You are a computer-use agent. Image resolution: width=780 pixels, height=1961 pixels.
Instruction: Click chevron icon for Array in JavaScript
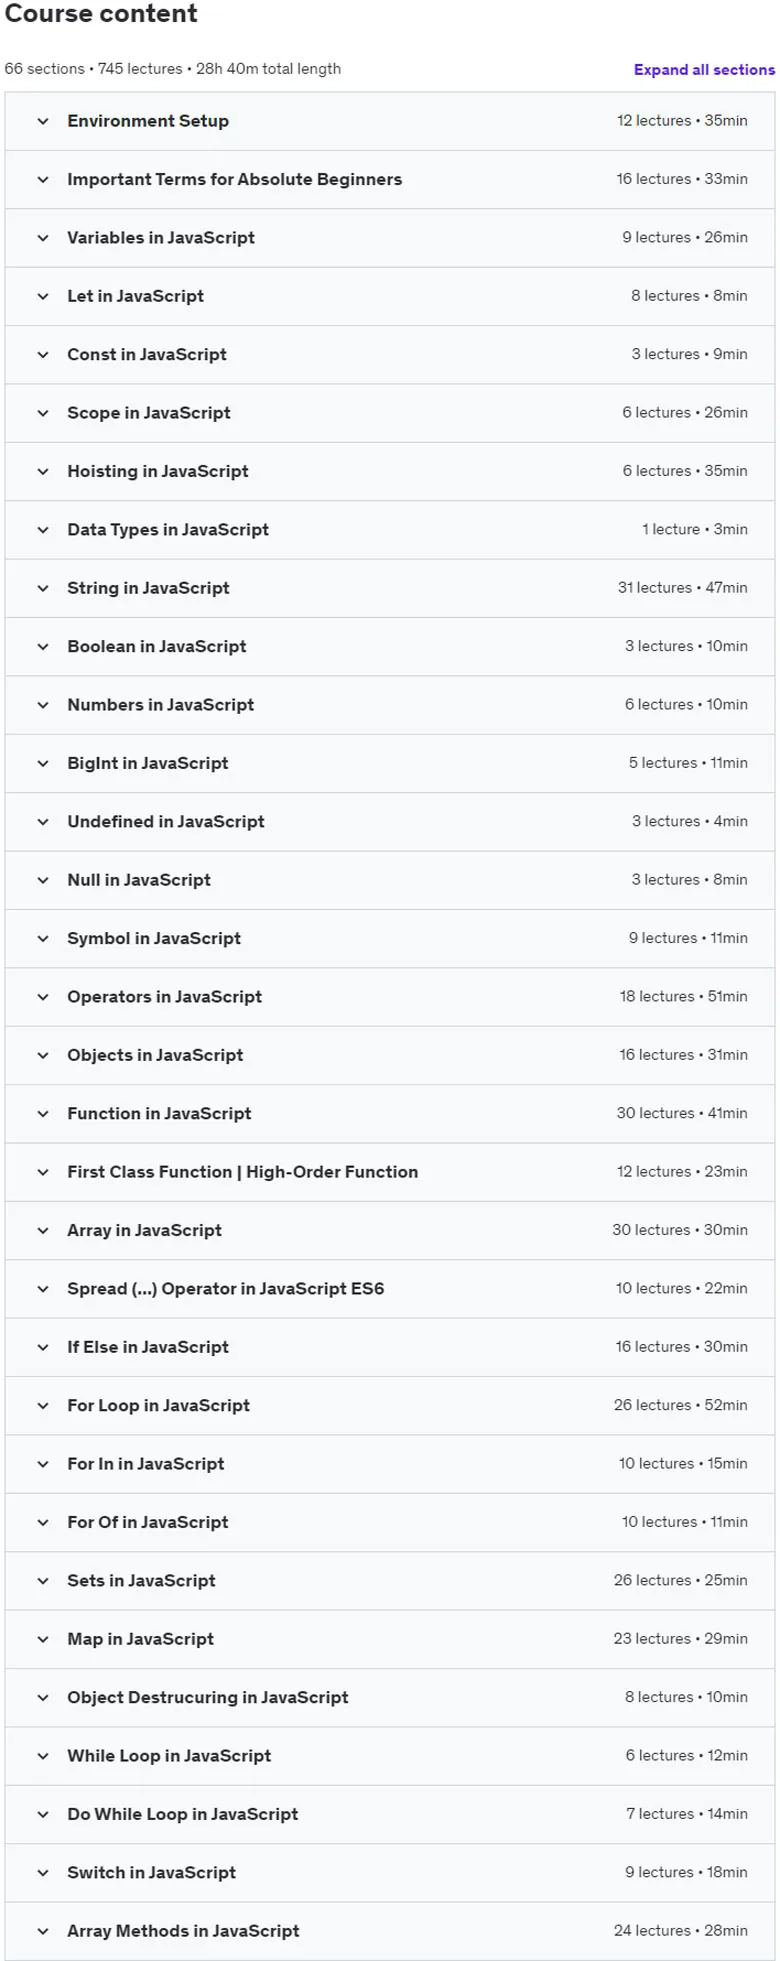(43, 1231)
